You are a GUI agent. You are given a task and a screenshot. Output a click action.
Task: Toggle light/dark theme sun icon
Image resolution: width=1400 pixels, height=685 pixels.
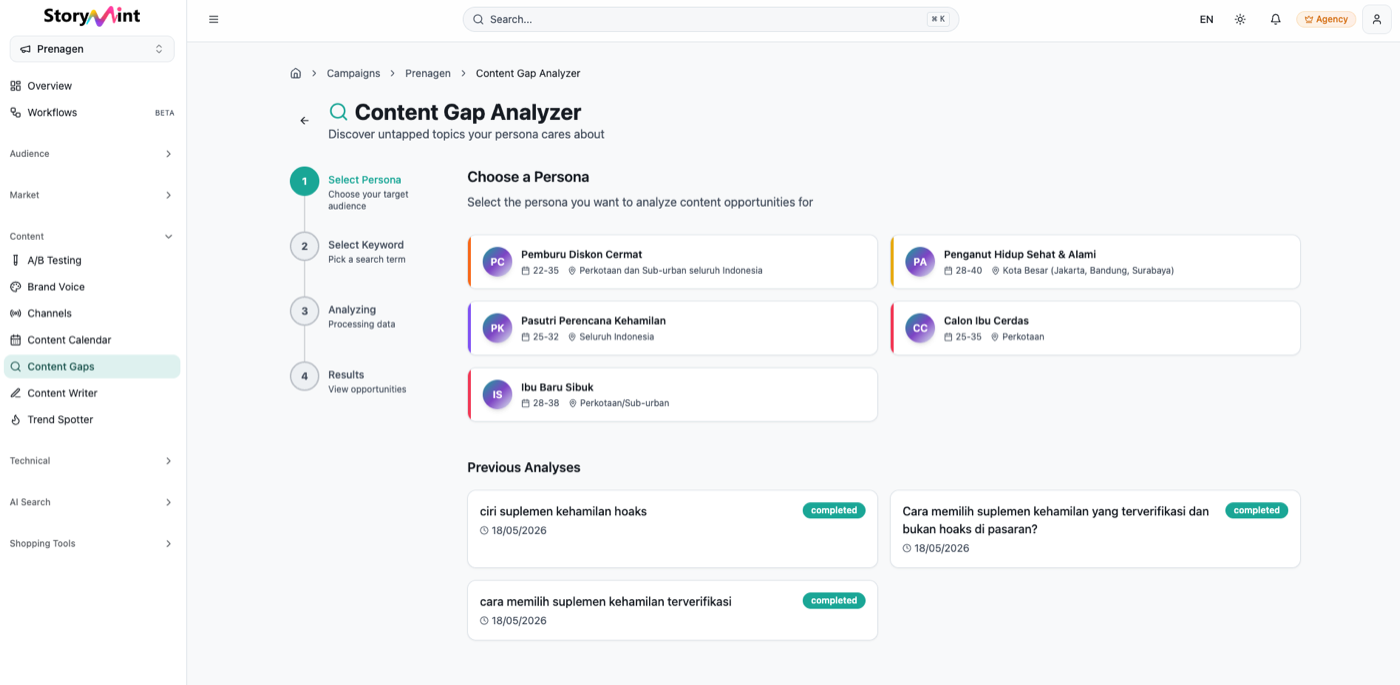(1240, 19)
